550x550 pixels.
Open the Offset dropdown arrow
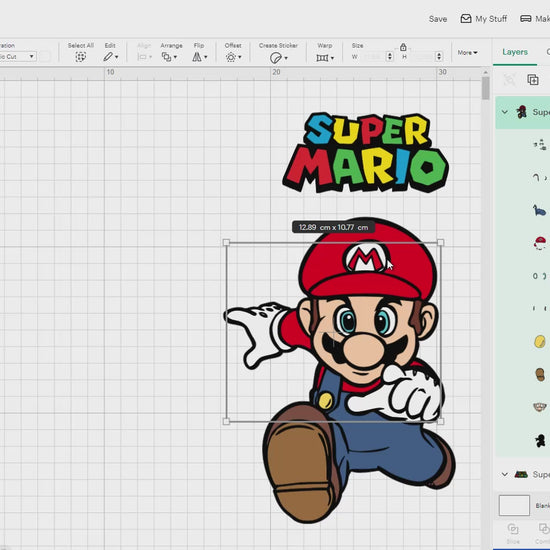point(240,57)
